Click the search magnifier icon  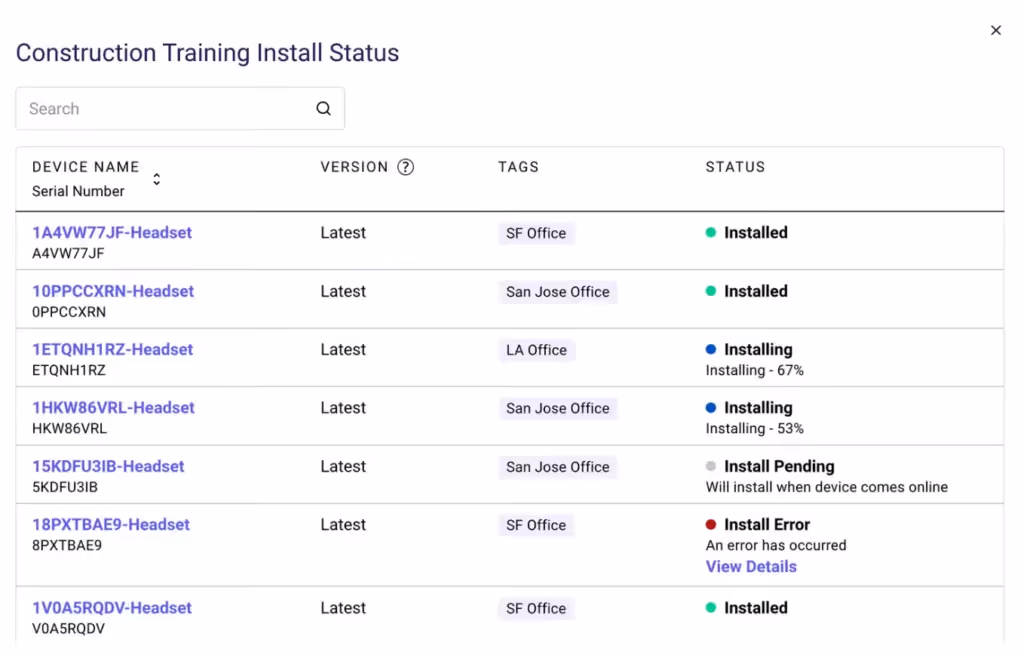[323, 108]
